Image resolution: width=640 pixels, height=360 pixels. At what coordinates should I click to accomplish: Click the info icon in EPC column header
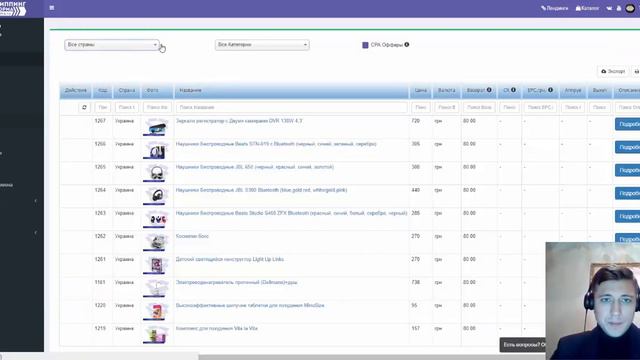point(551,90)
